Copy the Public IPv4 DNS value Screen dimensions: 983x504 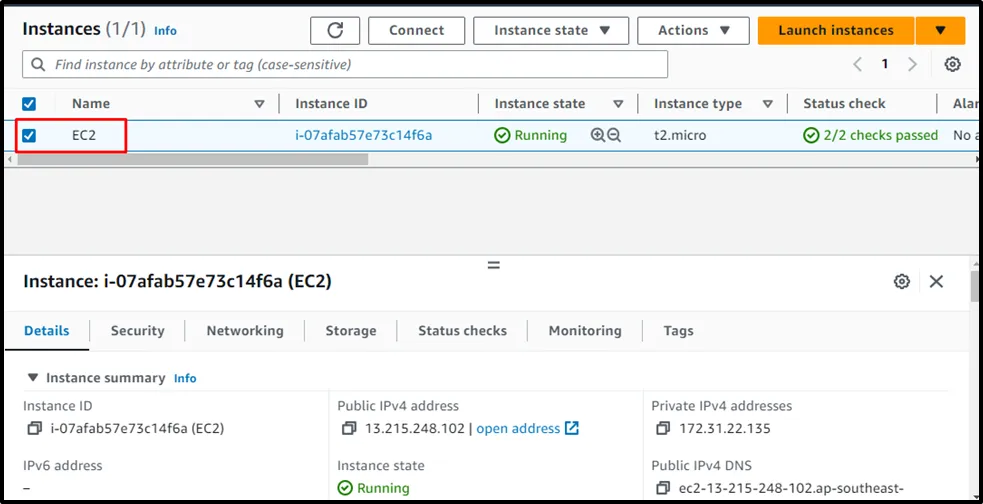(663, 488)
